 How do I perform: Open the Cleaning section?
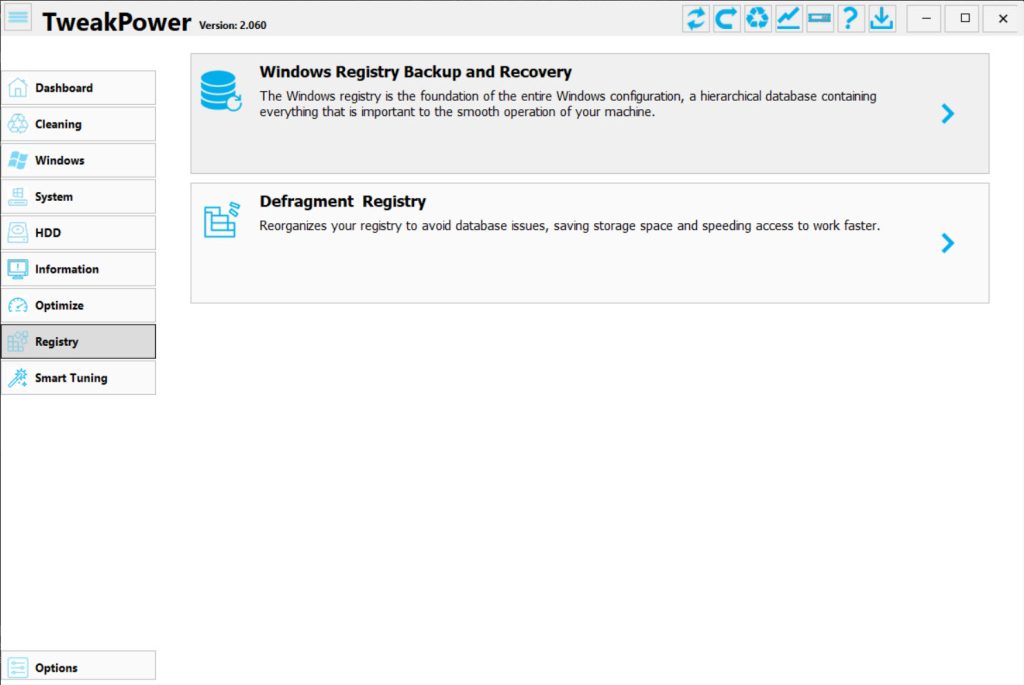point(78,124)
